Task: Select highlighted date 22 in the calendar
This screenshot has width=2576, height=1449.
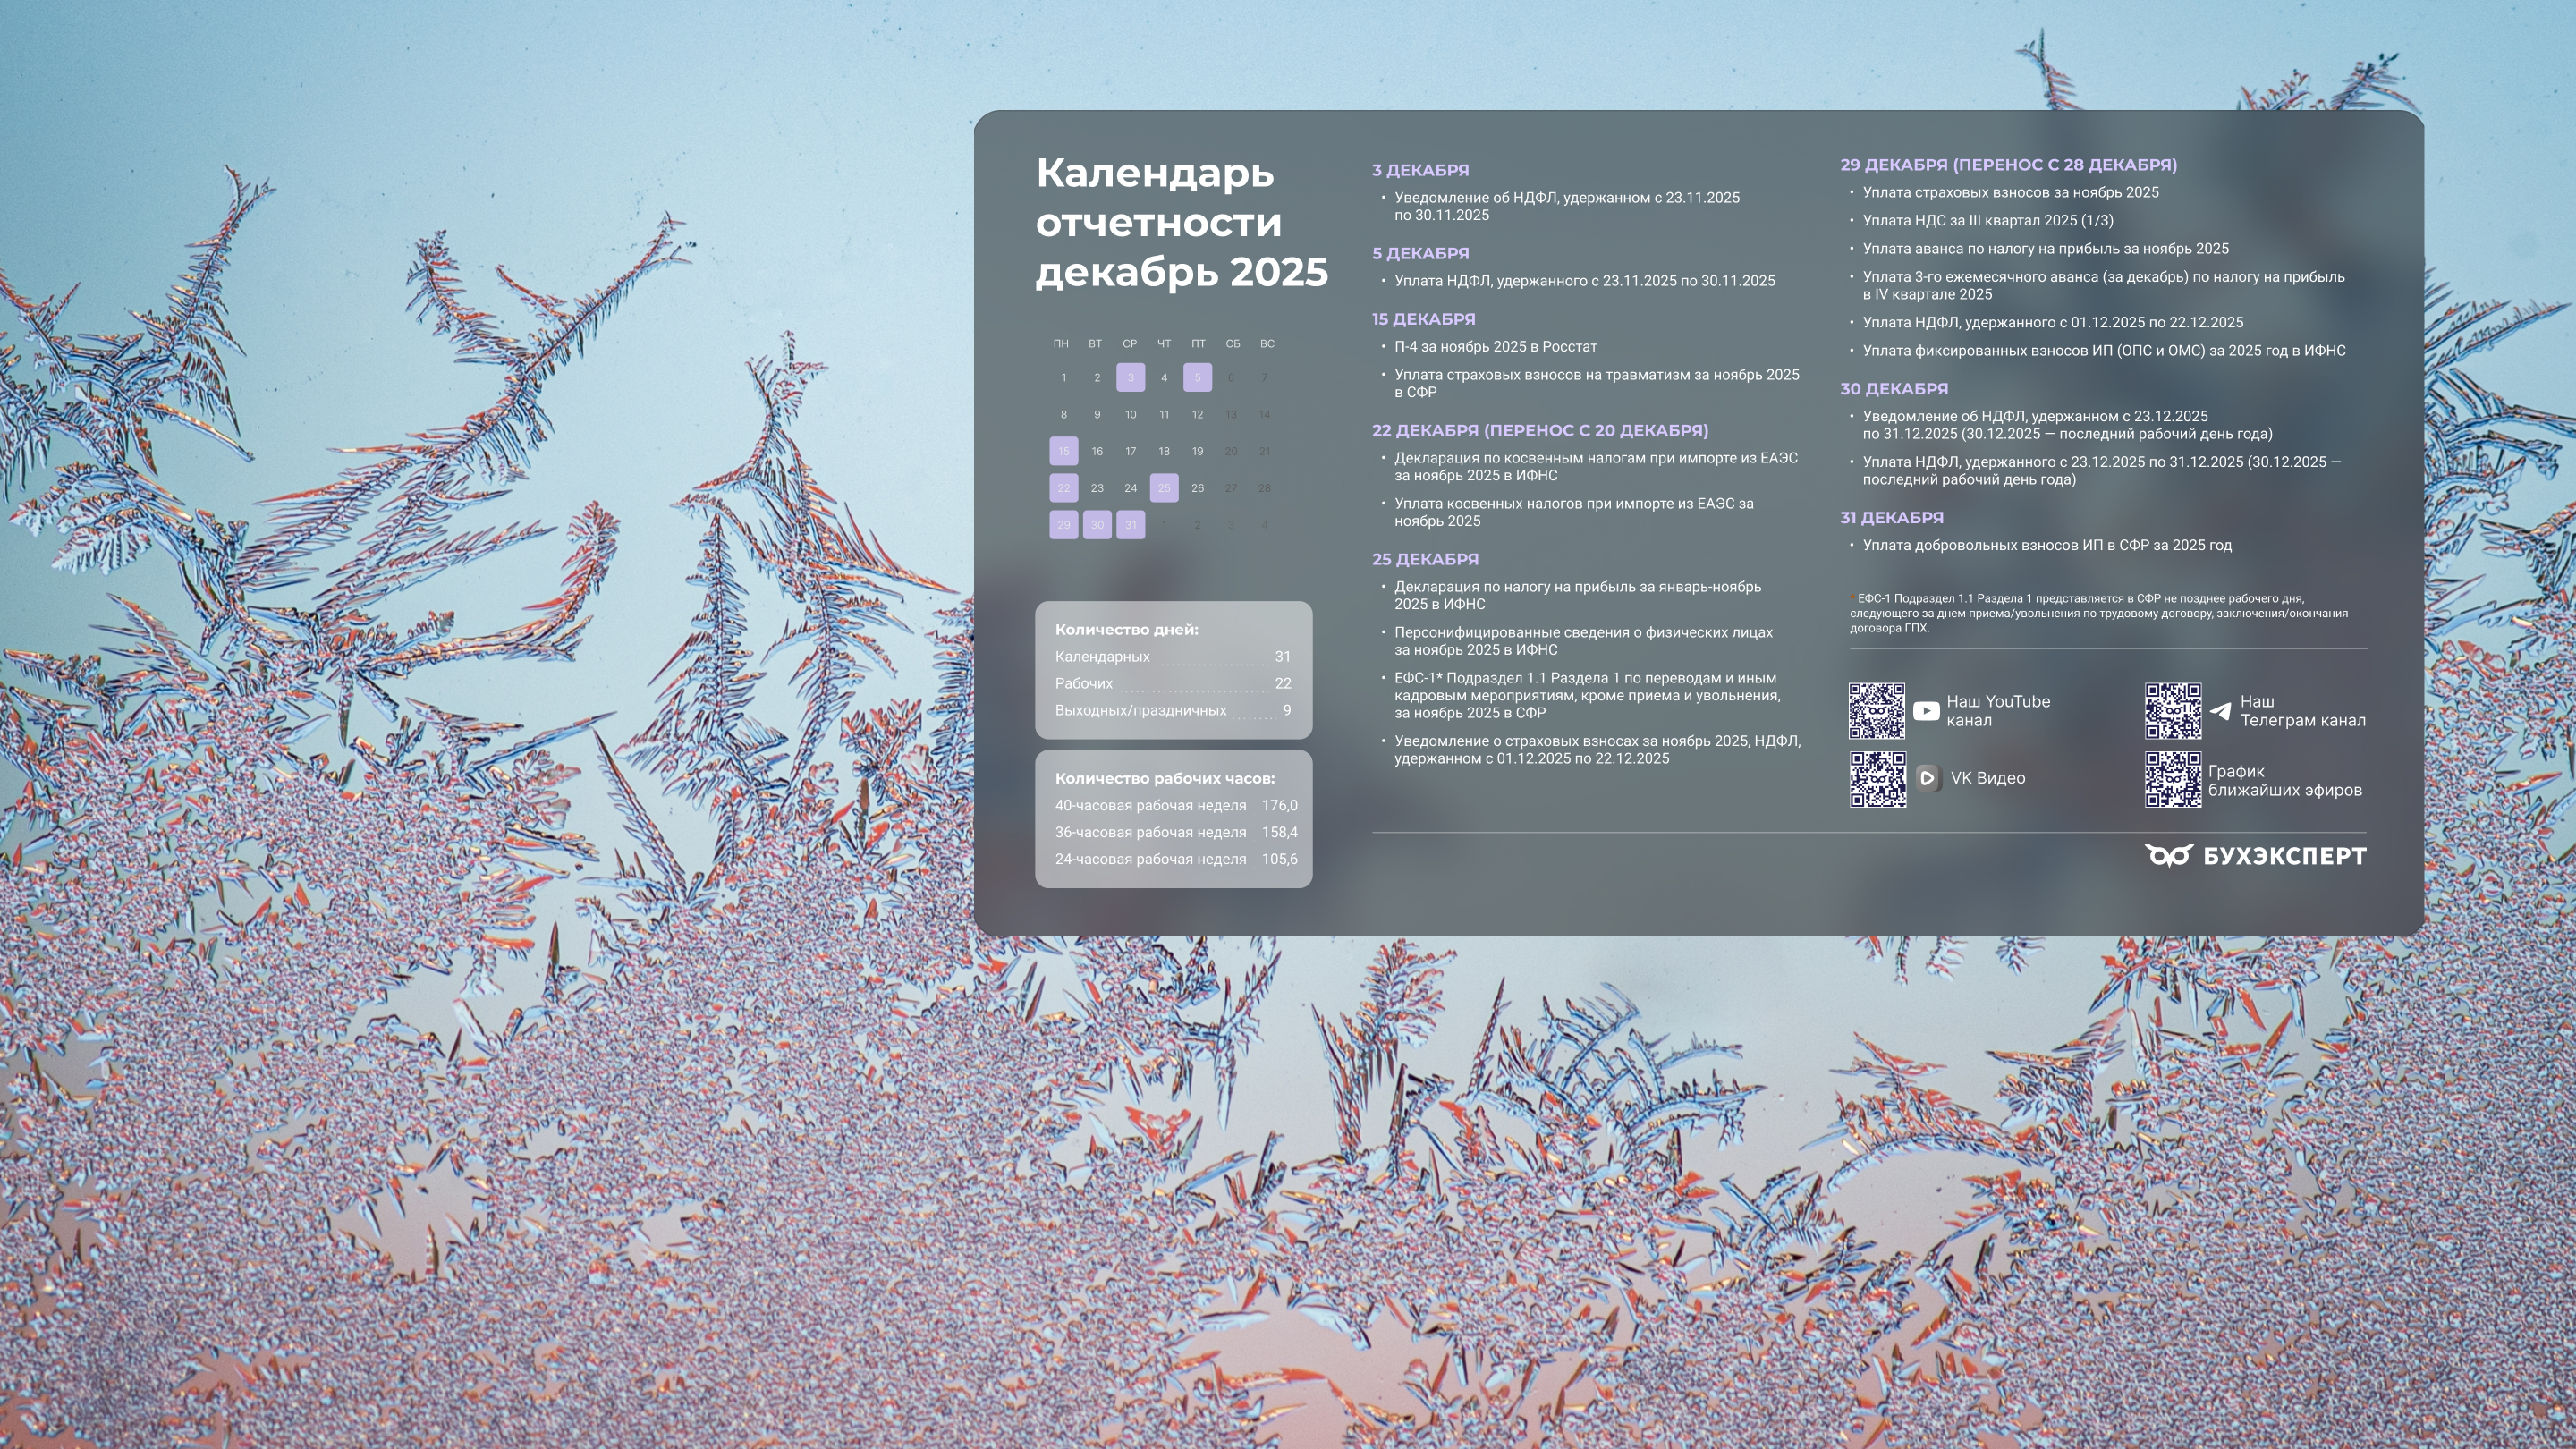Action: tap(1064, 488)
